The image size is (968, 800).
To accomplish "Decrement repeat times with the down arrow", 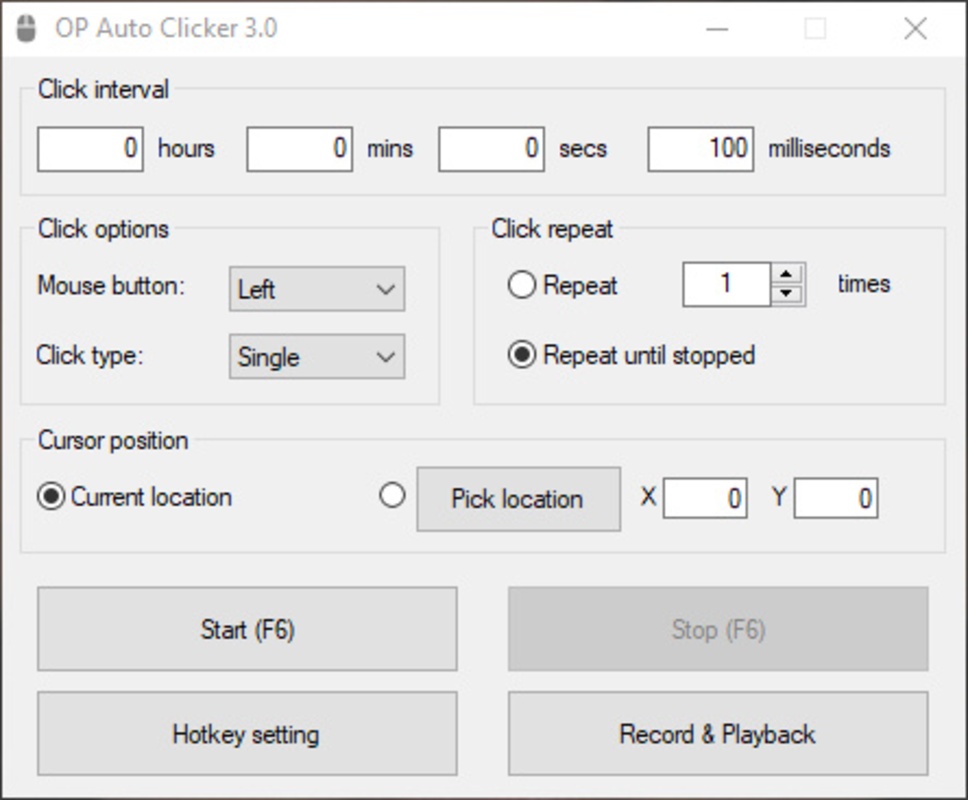I will [x=787, y=292].
